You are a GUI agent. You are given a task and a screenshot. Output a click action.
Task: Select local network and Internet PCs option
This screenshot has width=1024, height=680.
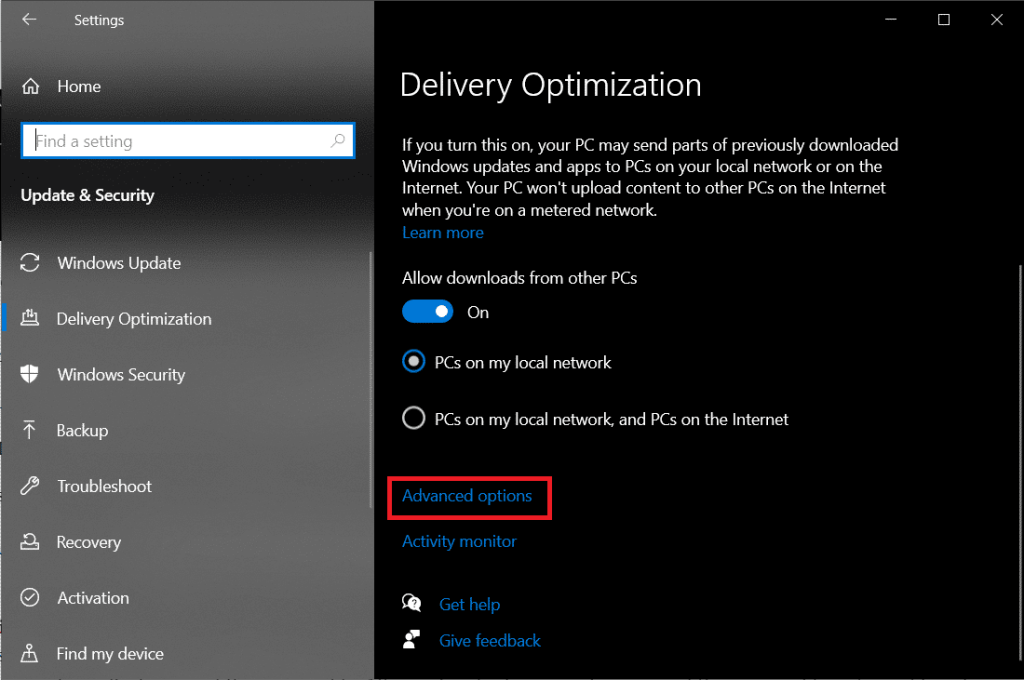coord(414,419)
